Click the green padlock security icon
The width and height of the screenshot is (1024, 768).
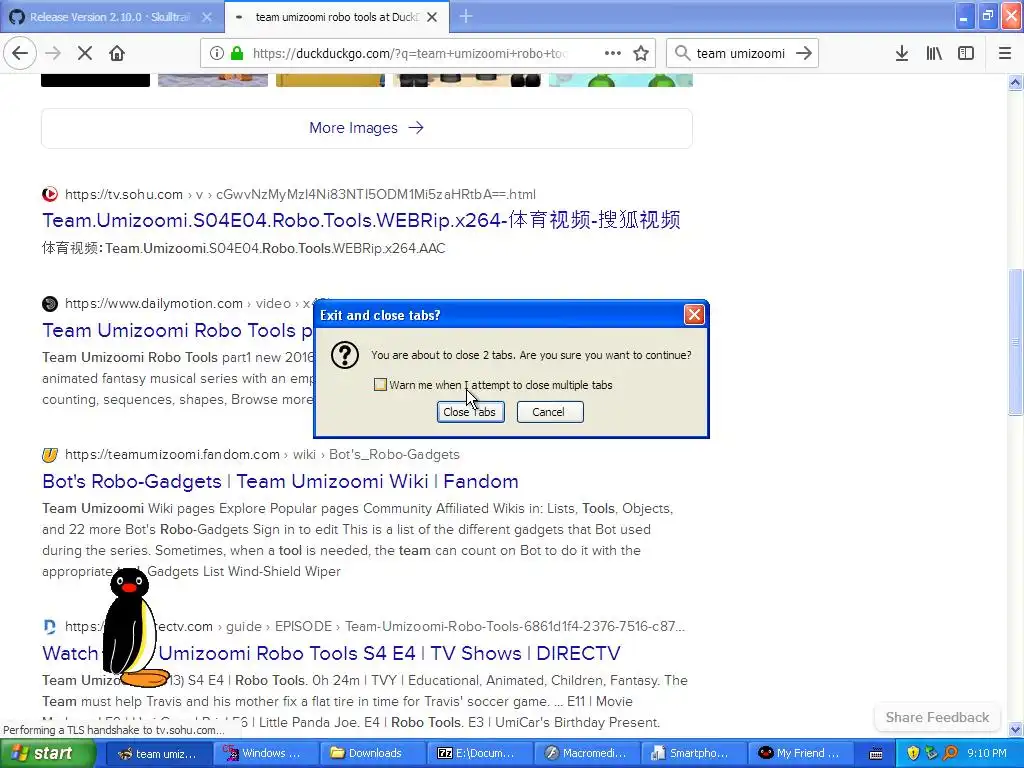coord(237,54)
